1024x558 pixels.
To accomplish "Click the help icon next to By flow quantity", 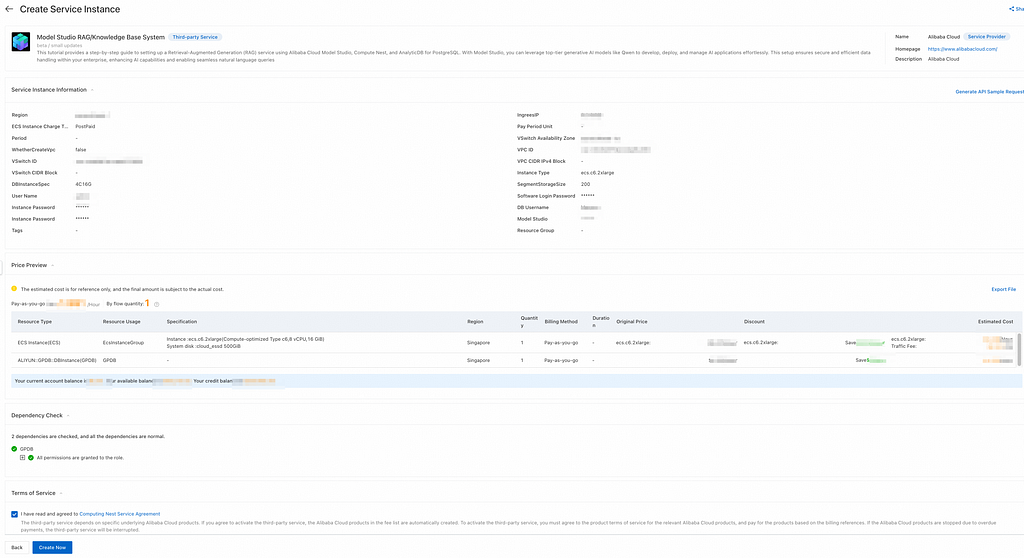I will click(x=157, y=304).
